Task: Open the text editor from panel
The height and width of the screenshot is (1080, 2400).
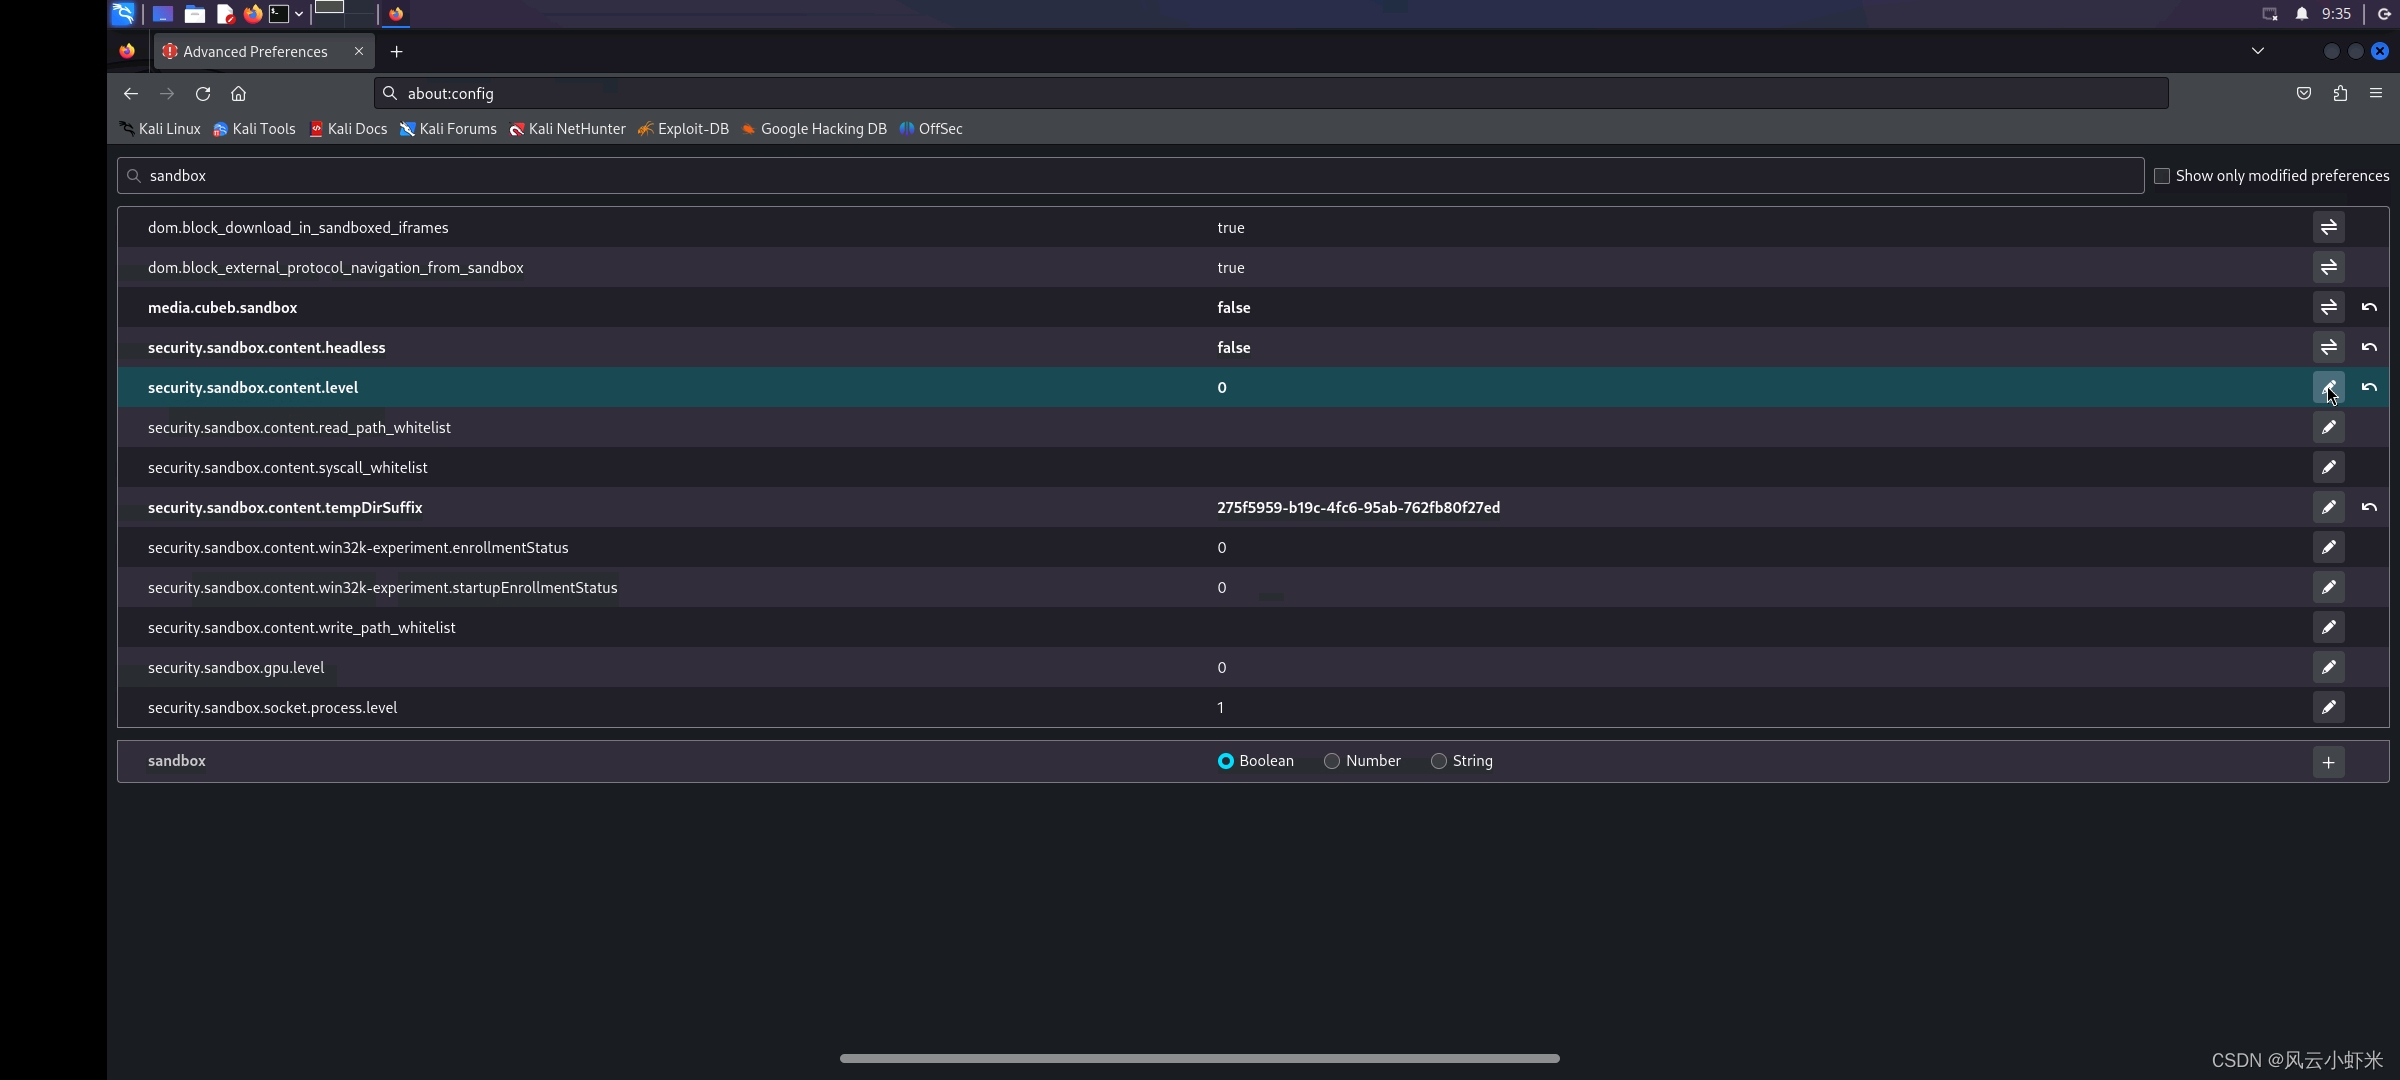Action: (x=224, y=14)
